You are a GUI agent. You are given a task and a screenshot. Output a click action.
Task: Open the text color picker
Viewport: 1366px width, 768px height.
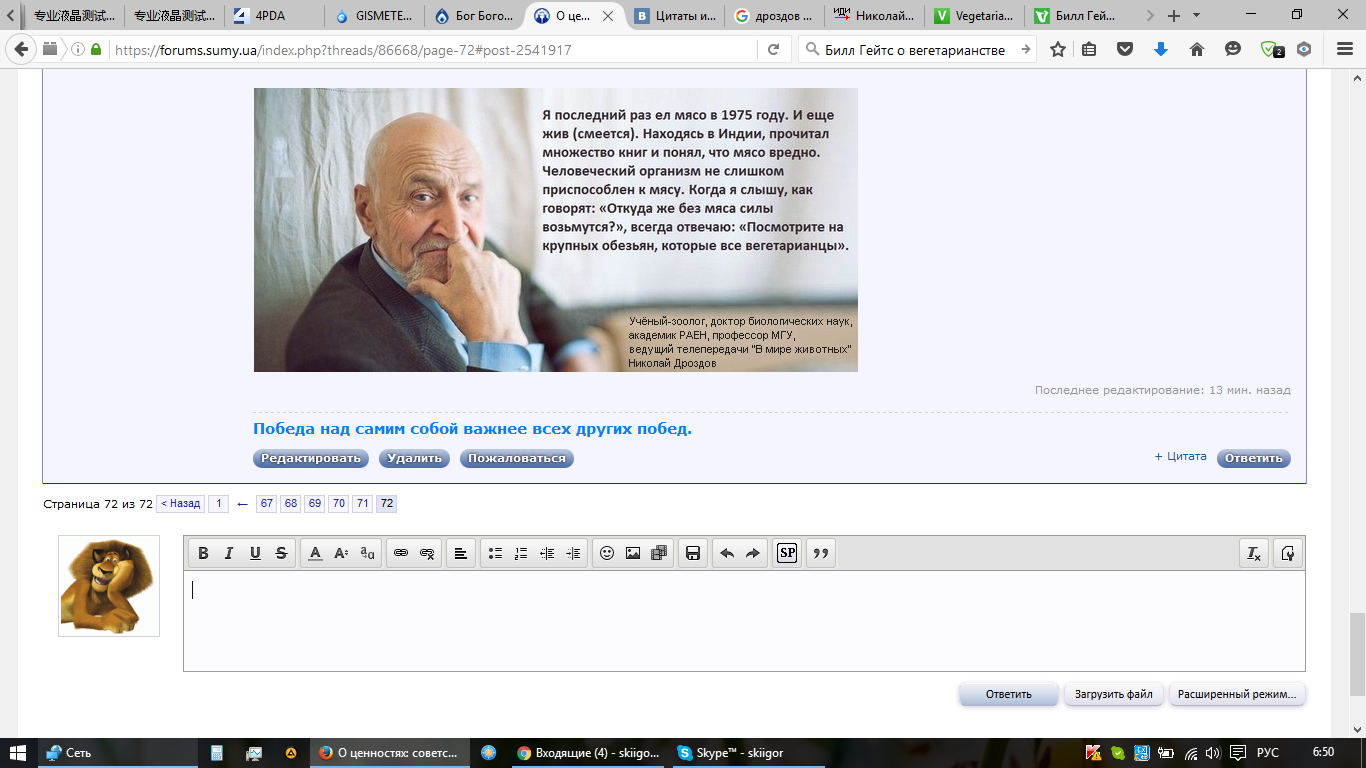(x=315, y=553)
